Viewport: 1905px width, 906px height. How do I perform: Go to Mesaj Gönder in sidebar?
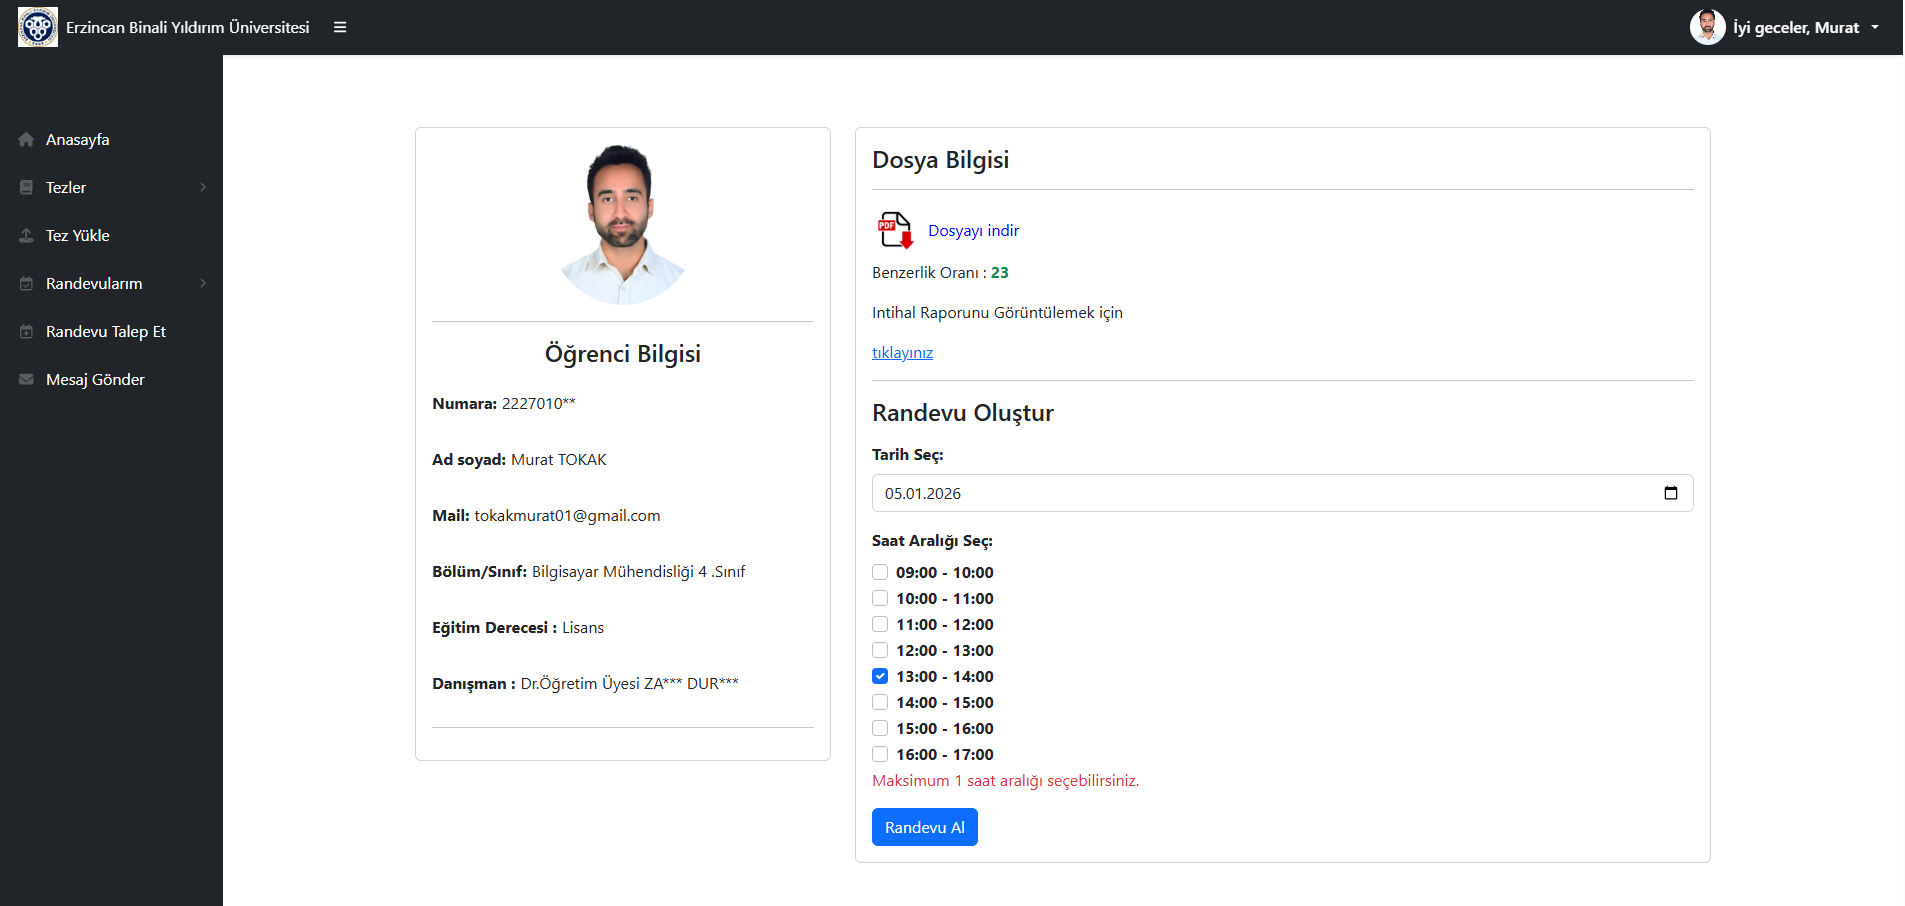pyautogui.click(x=95, y=380)
